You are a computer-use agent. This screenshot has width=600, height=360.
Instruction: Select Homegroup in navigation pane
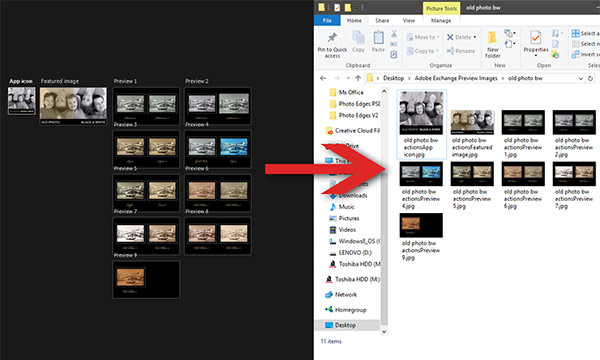tap(346, 310)
